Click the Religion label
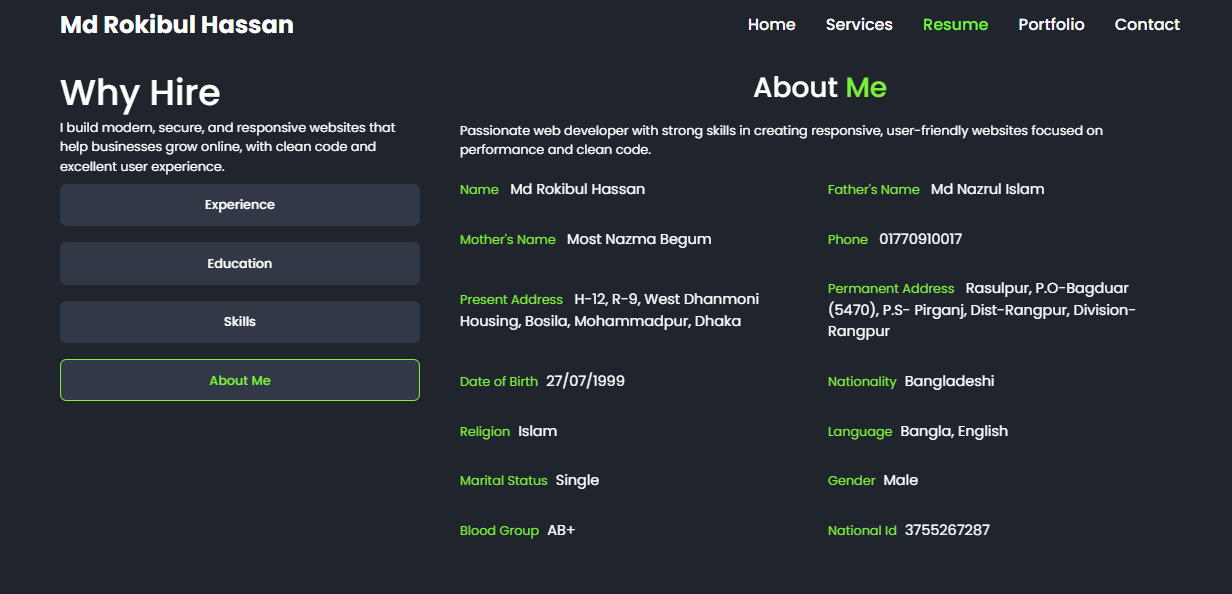This screenshot has width=1232, height=594. pos(485,431)
